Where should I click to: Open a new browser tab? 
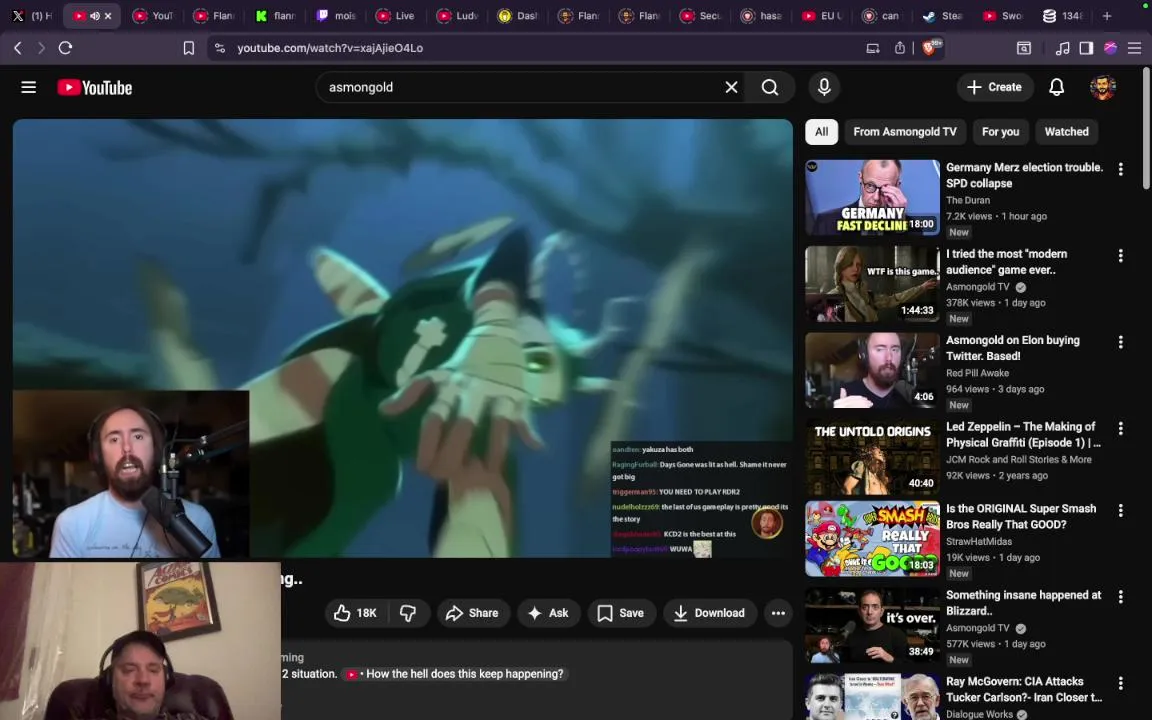[1106, 15]
